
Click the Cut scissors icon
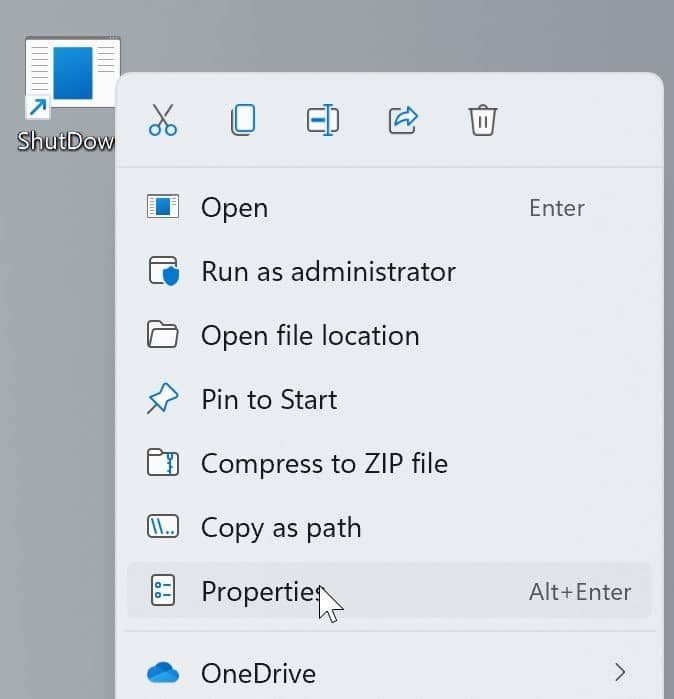tap(162, 120)
